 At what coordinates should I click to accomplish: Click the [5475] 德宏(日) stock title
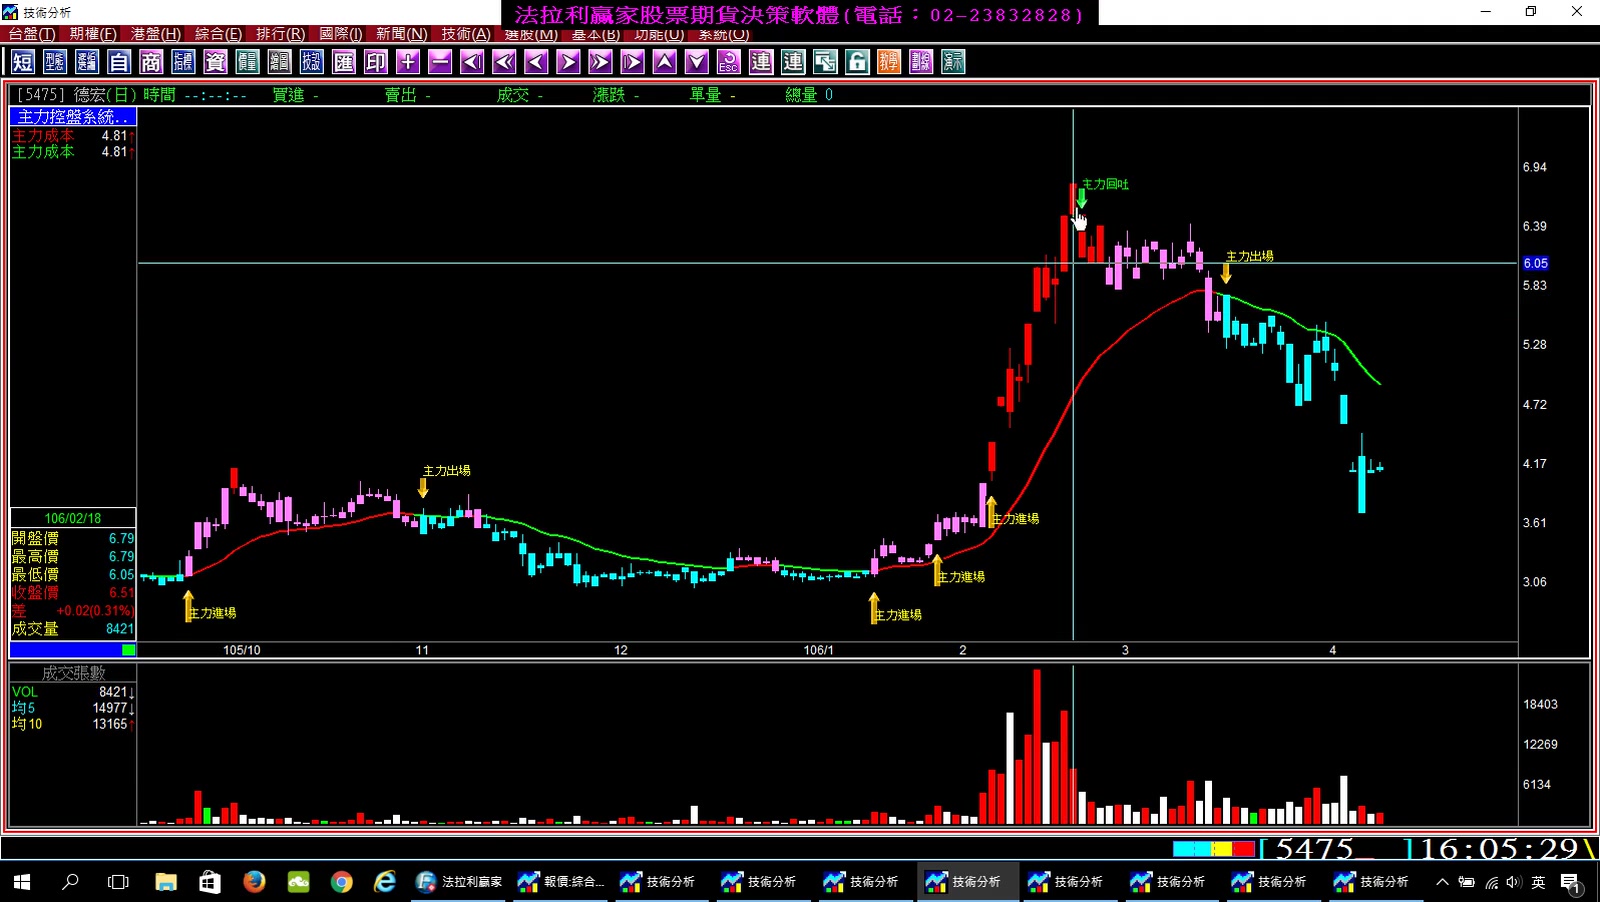click(x=76, y=95)
